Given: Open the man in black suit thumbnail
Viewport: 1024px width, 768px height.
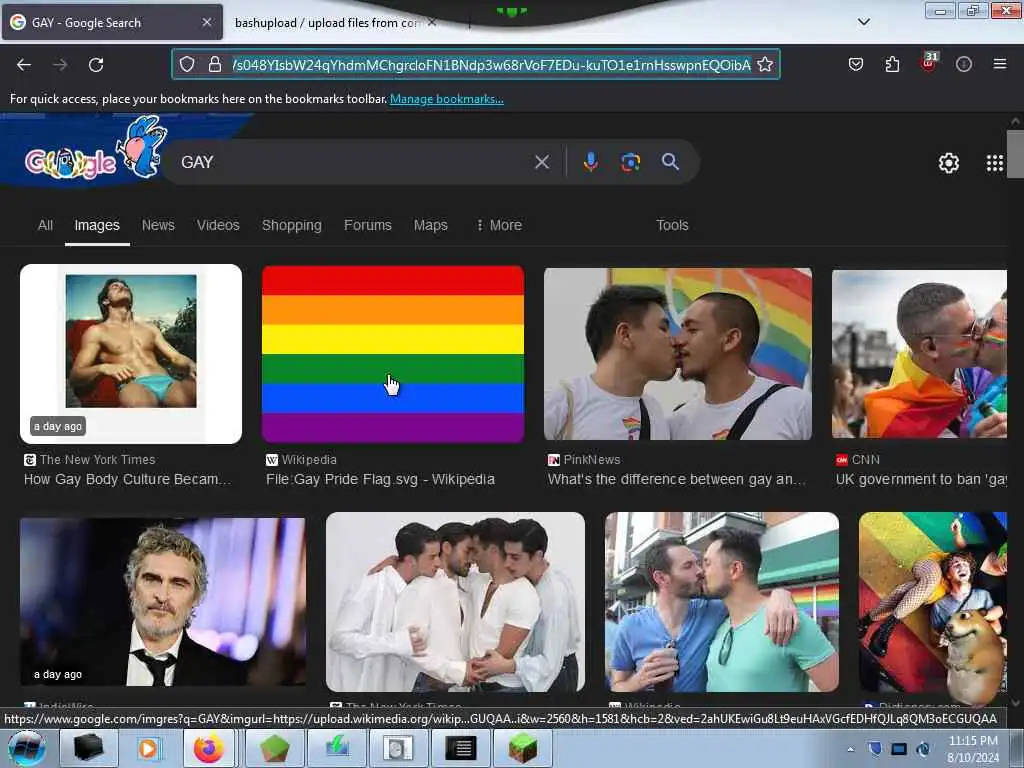Looking at the screenshot, I should pos(163,601).
